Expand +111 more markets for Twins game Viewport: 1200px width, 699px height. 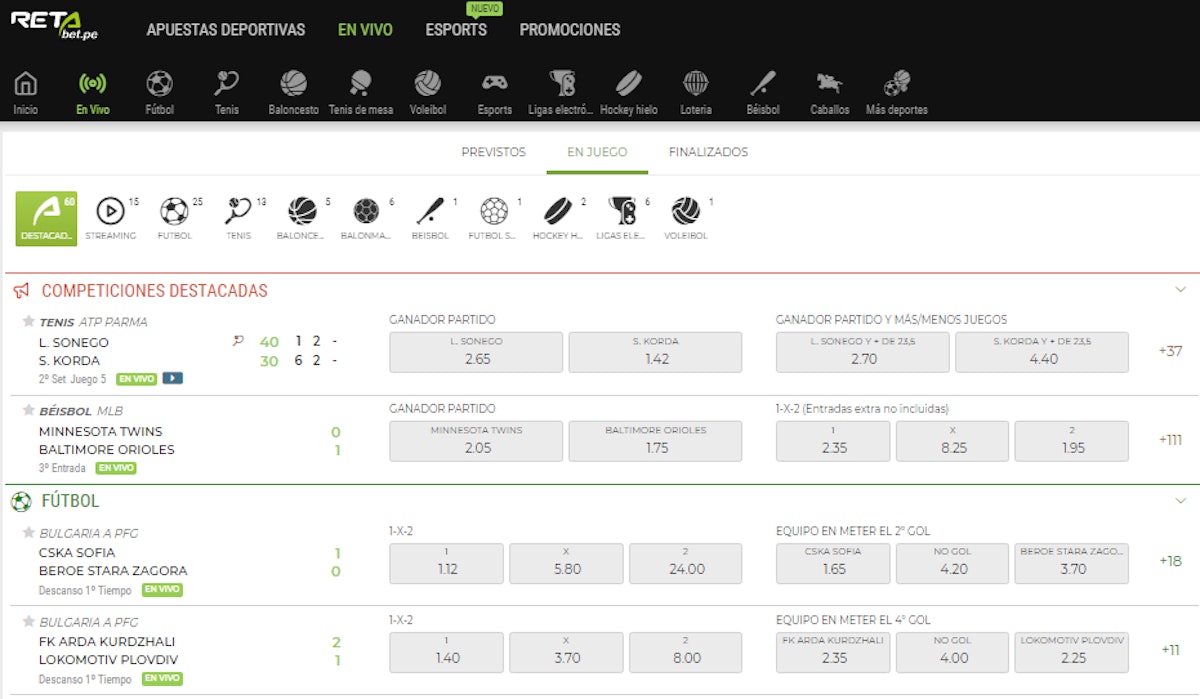click(1170, 440)
